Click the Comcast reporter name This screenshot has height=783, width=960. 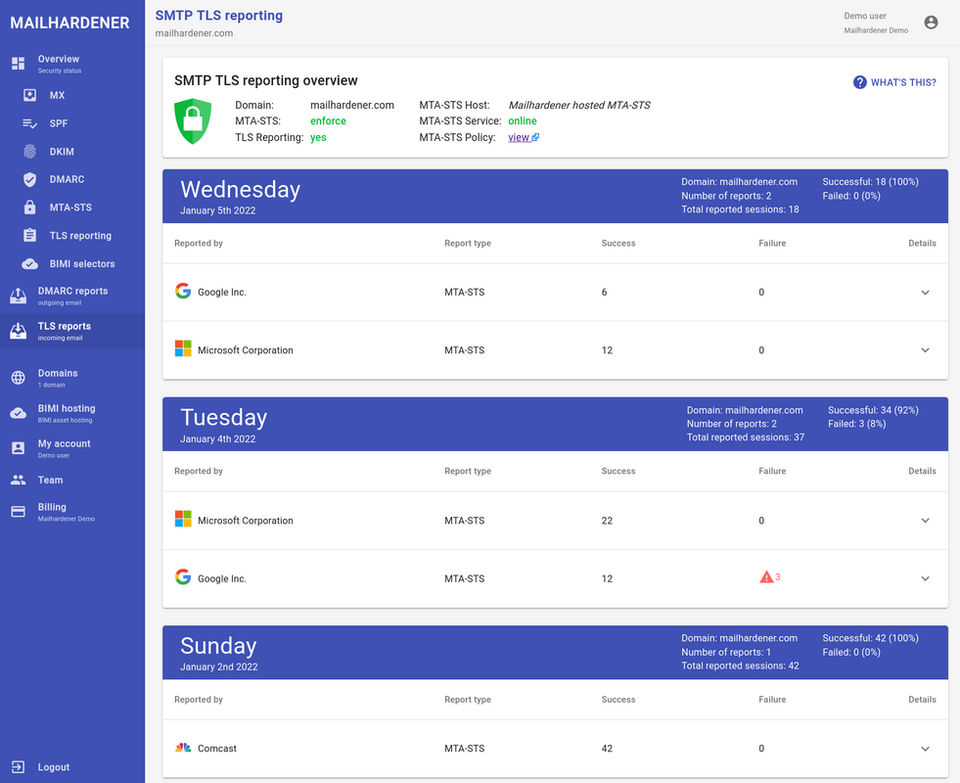tap(217, 749)
